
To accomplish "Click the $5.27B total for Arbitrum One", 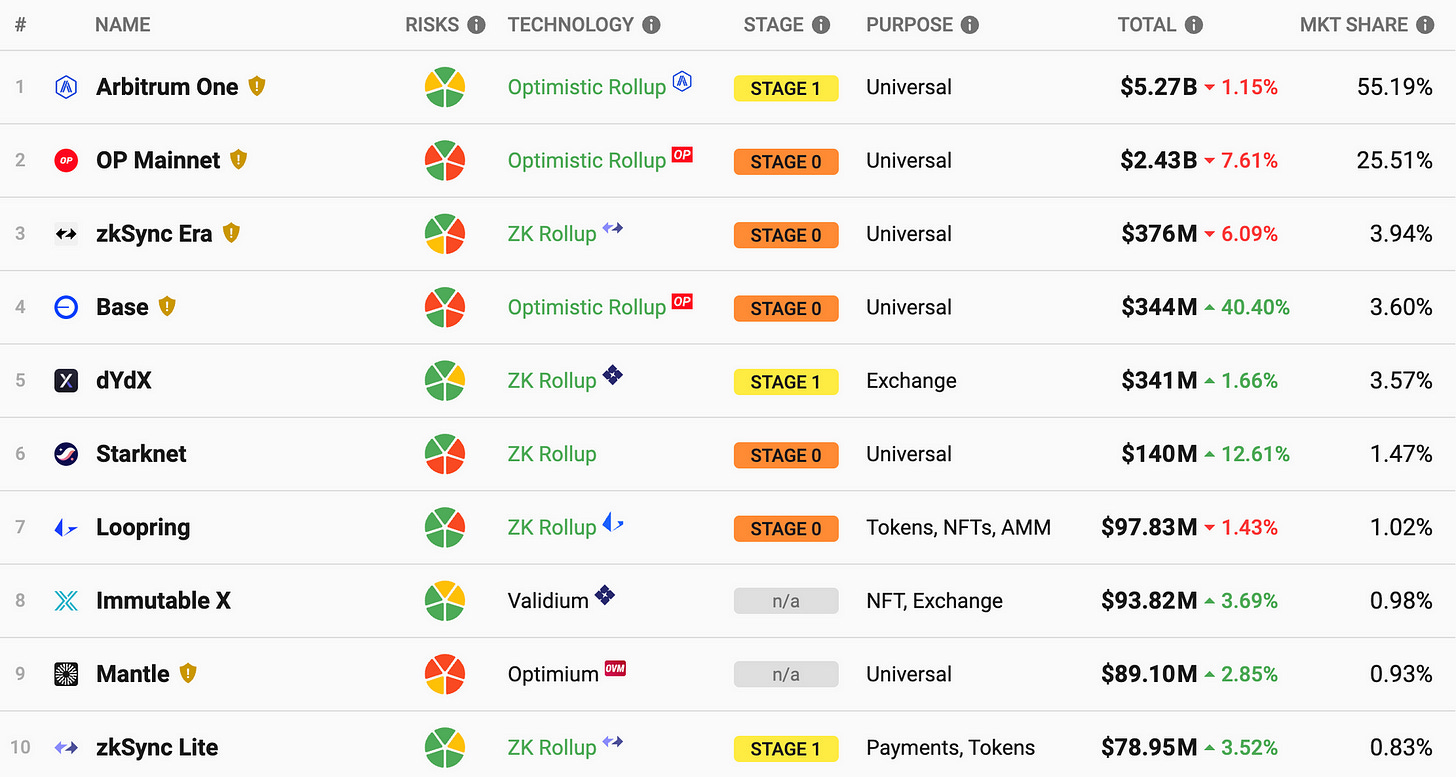I will coord(1158,87).
